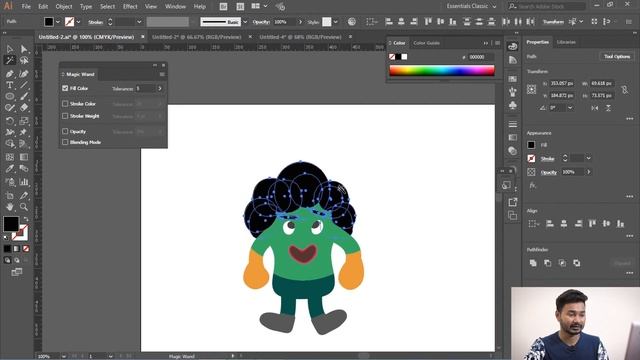The width and height of the screenshot is (640, 360).
Task: Select the Scale tool
Action: pos(24,121)
